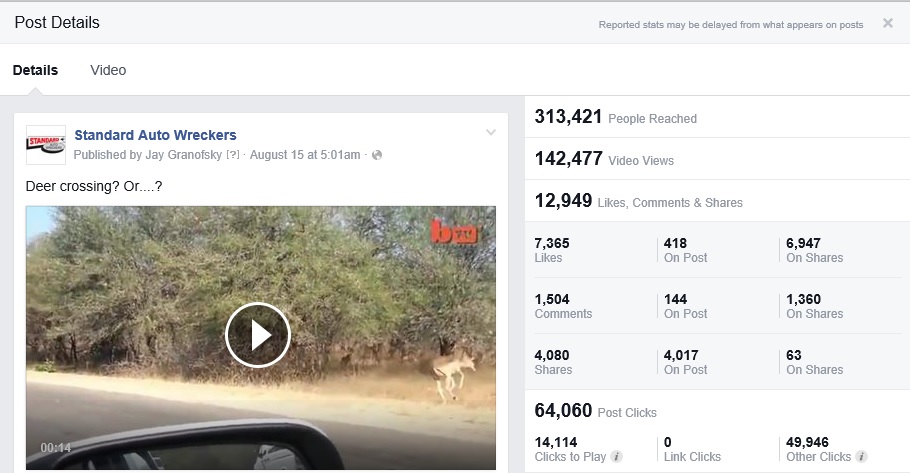Click the public globe privacy icon

coord(377,155)
